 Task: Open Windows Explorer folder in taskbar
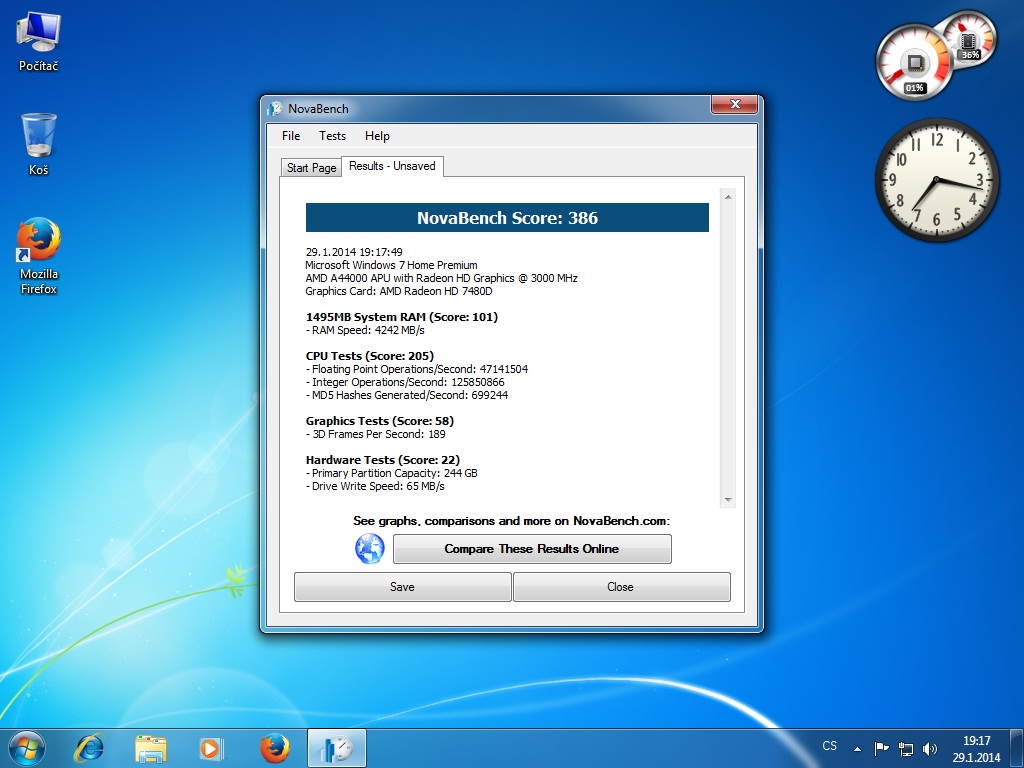point(151,748)
